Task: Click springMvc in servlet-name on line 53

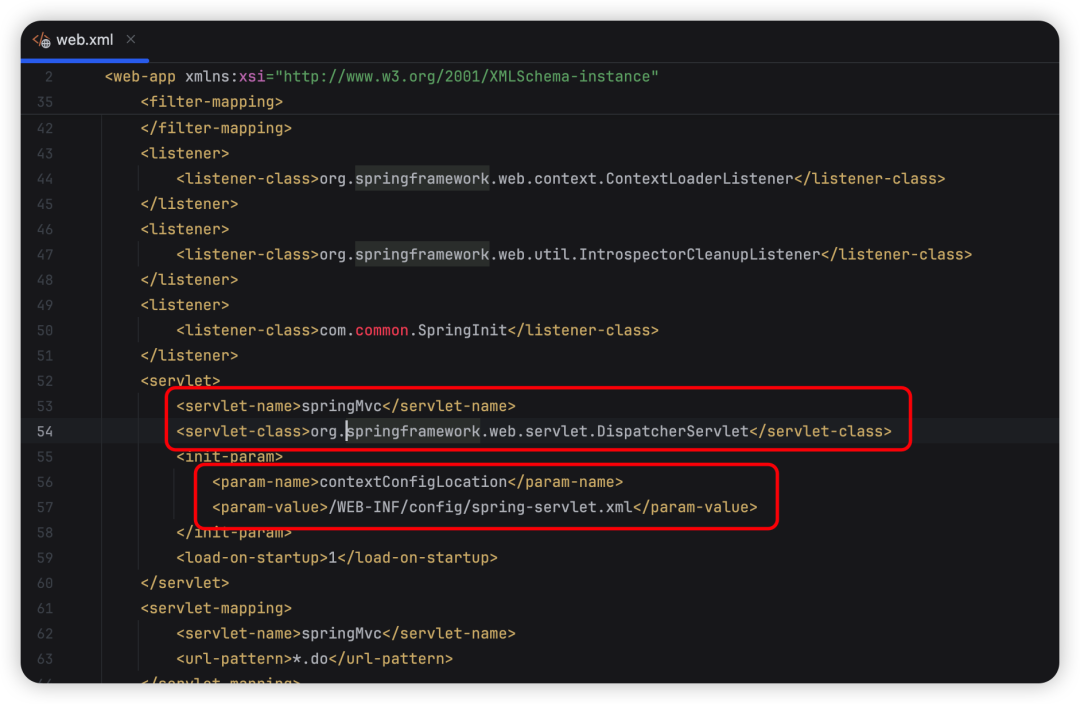Action: point(342,406)
